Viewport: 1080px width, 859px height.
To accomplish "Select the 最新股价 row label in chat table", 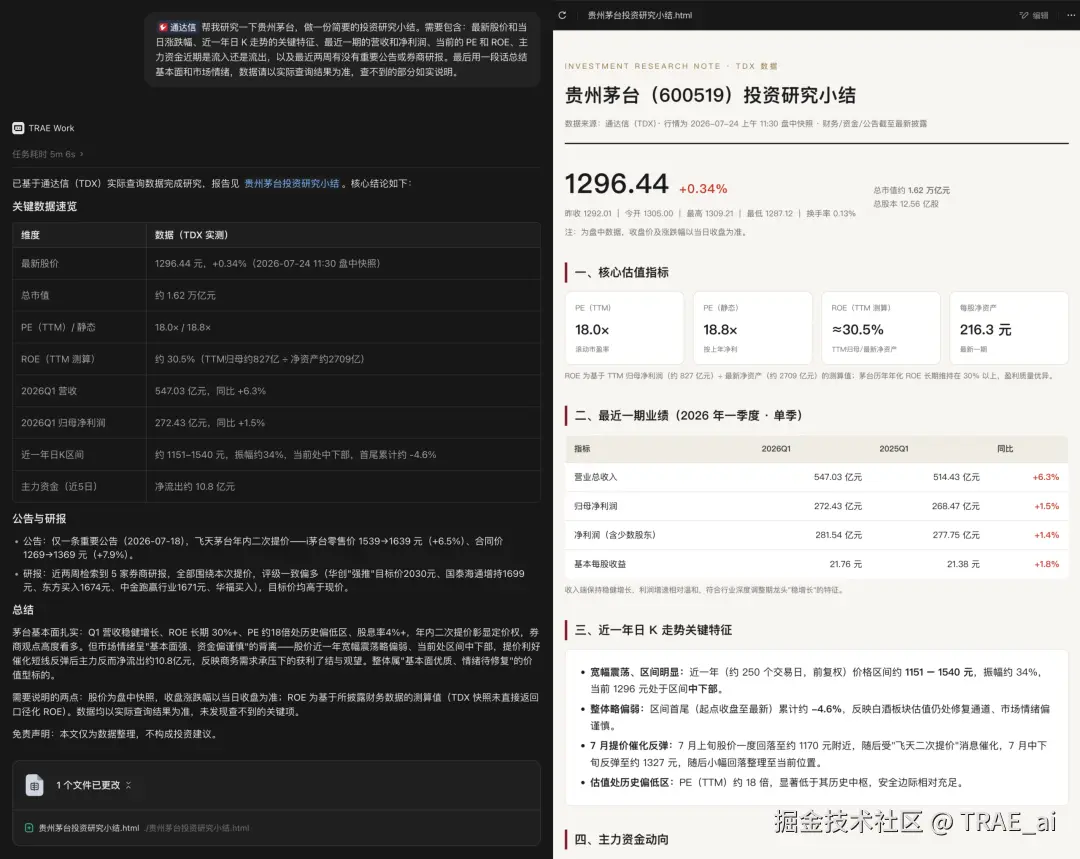I will (x=40, y=263).
